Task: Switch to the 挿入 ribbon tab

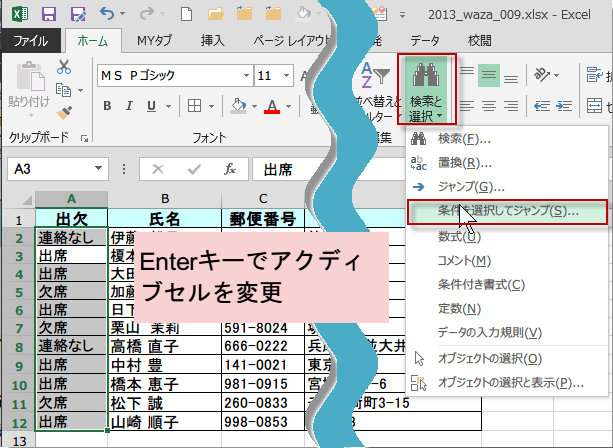Action: 212,40
